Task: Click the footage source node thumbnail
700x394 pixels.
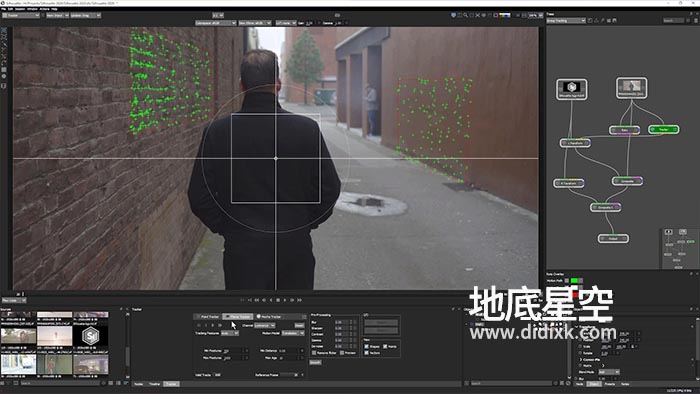Action: (631, 87)
